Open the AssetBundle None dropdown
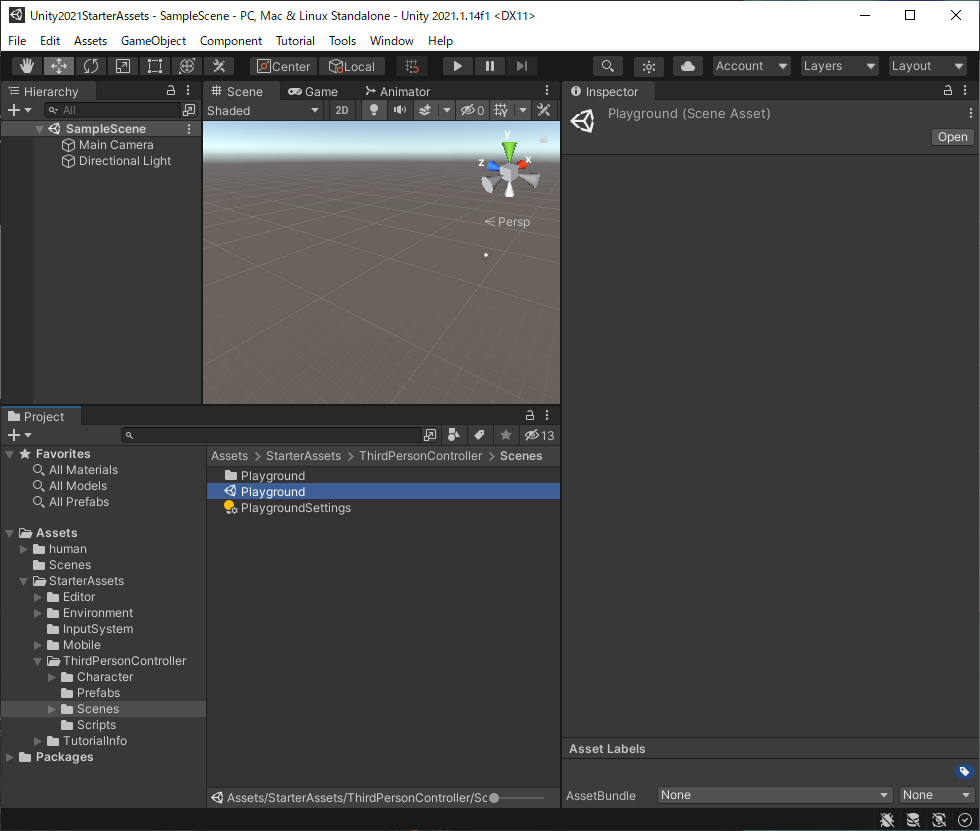Image resolution: width=980 pixels, height=831 pixels. (773, 794)
